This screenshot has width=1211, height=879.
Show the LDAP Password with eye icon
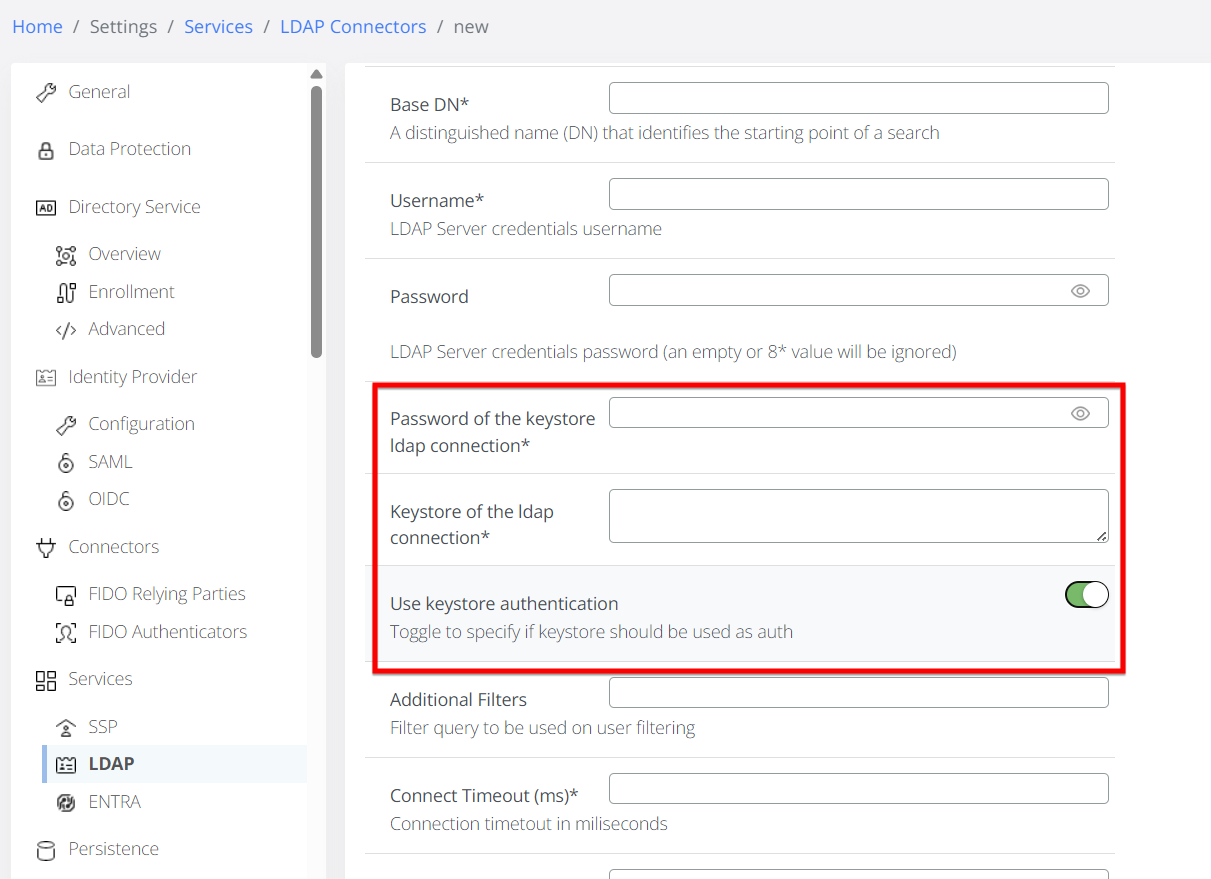[1080, 291]
